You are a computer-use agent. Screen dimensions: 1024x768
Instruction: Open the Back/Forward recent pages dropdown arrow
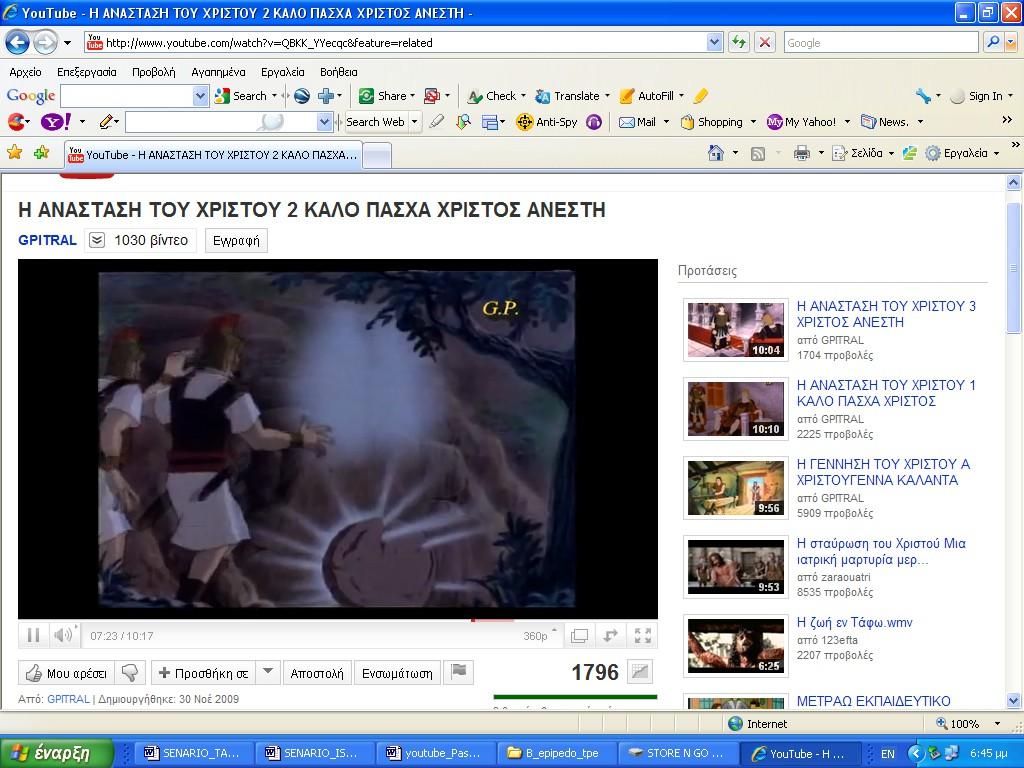click(x=67, y=44)
